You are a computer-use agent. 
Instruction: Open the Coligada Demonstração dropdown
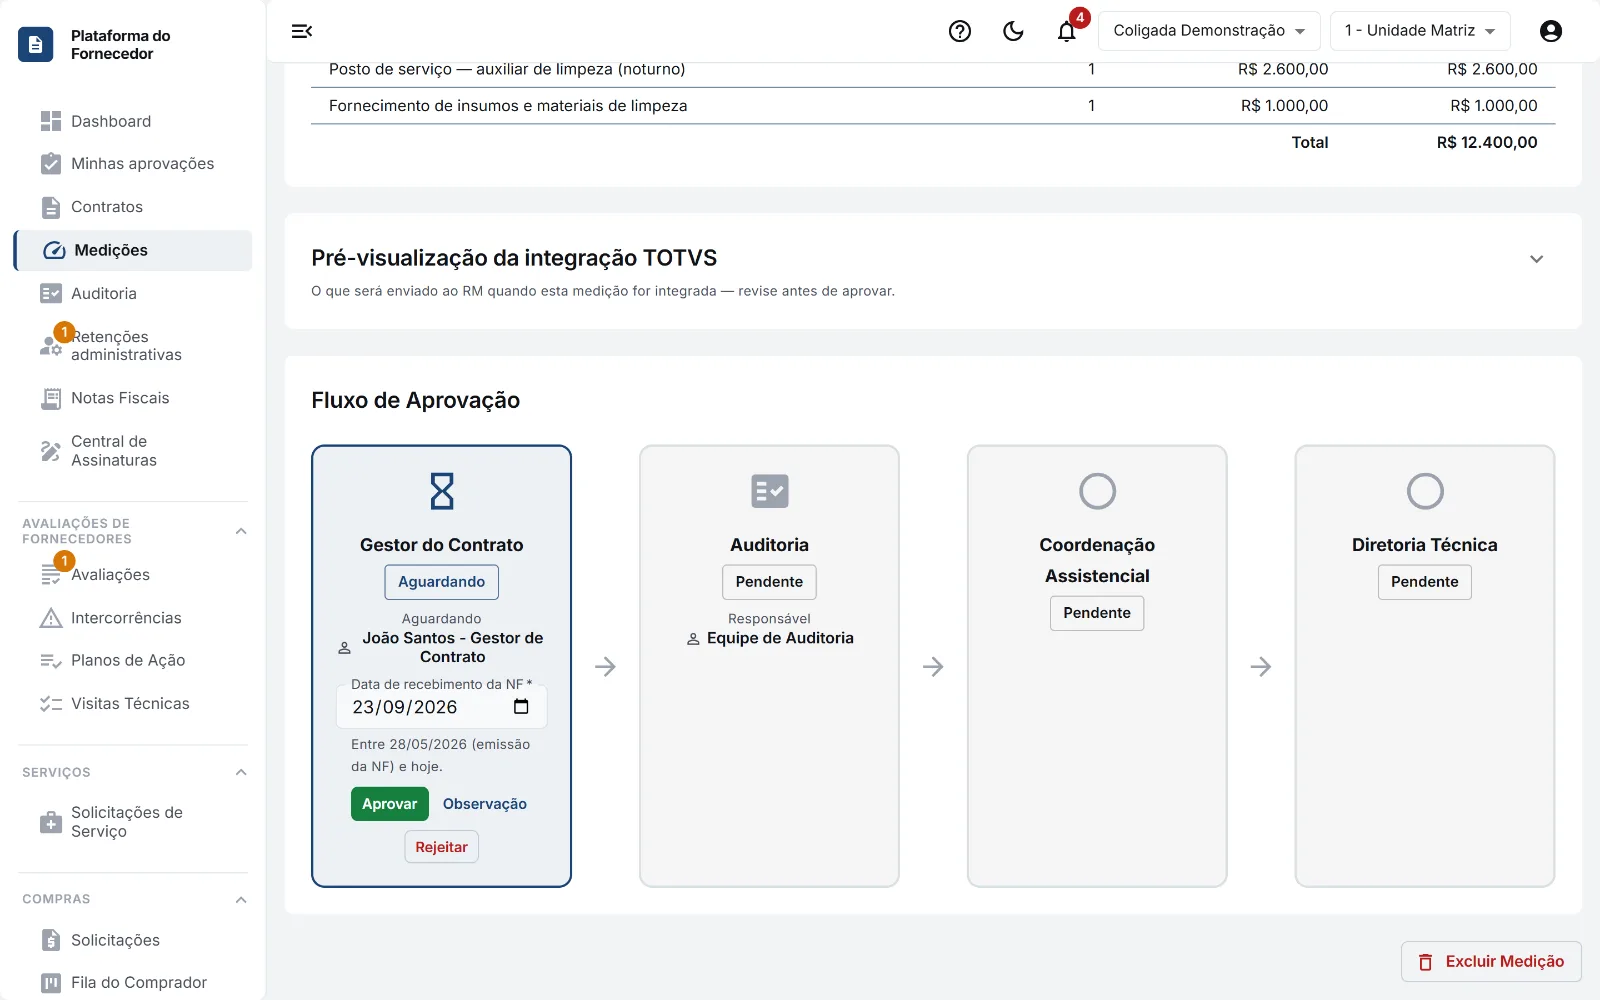point(1209,31)
